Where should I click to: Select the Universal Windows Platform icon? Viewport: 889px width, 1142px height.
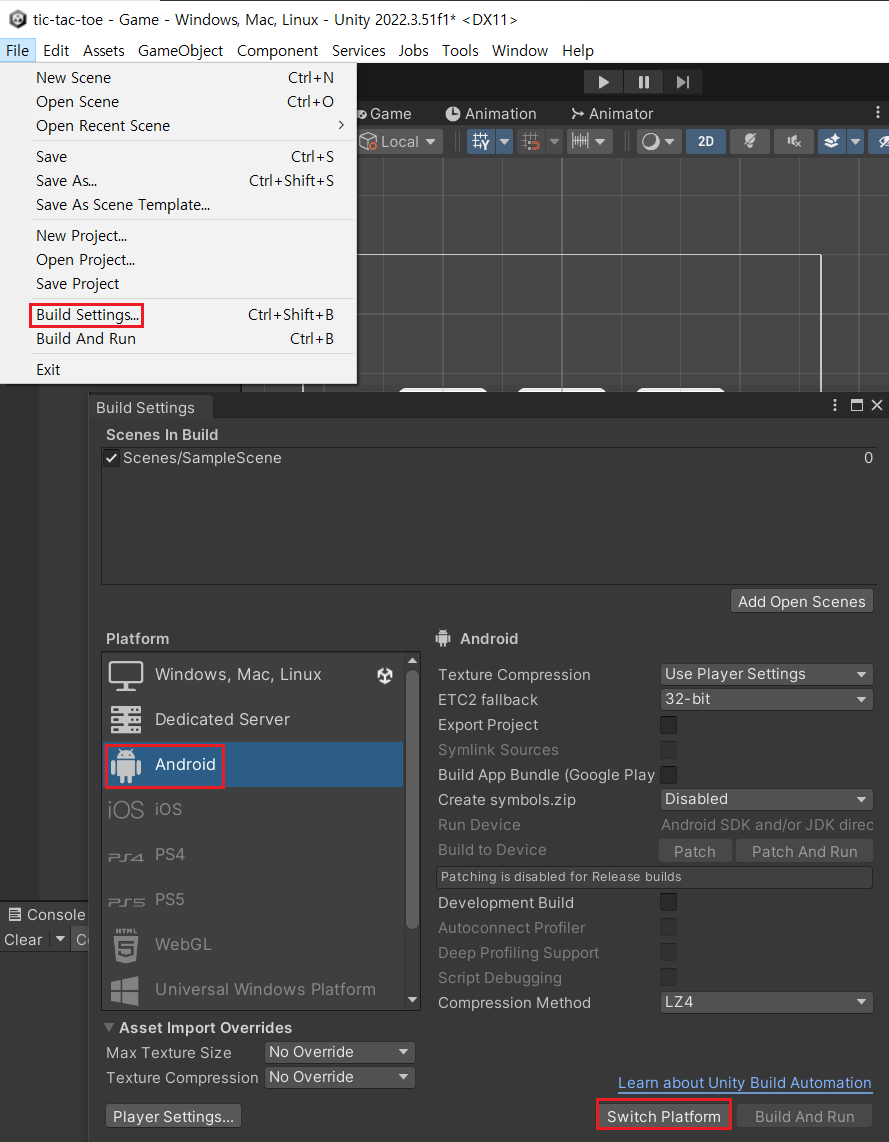125,991
